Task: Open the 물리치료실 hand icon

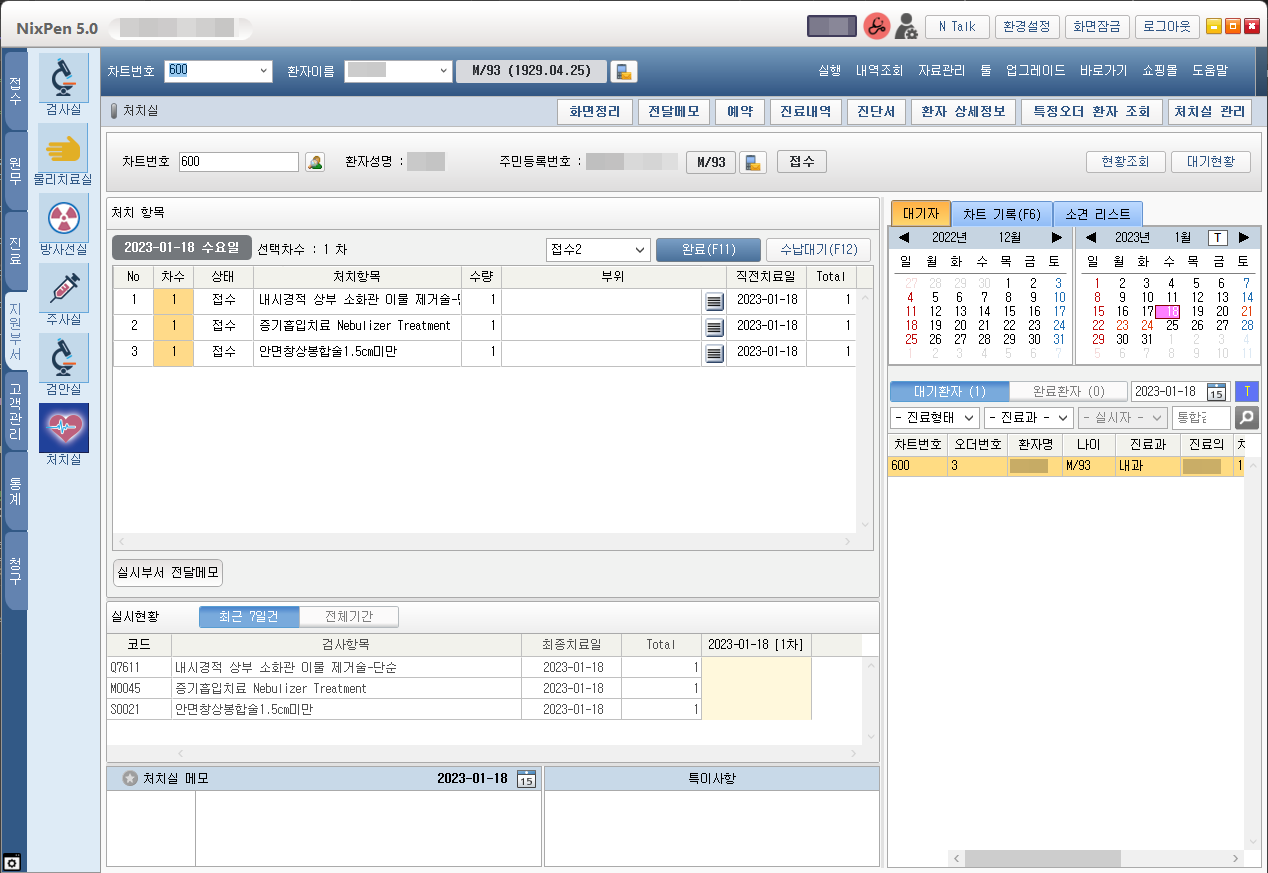Action: point(63,148)
